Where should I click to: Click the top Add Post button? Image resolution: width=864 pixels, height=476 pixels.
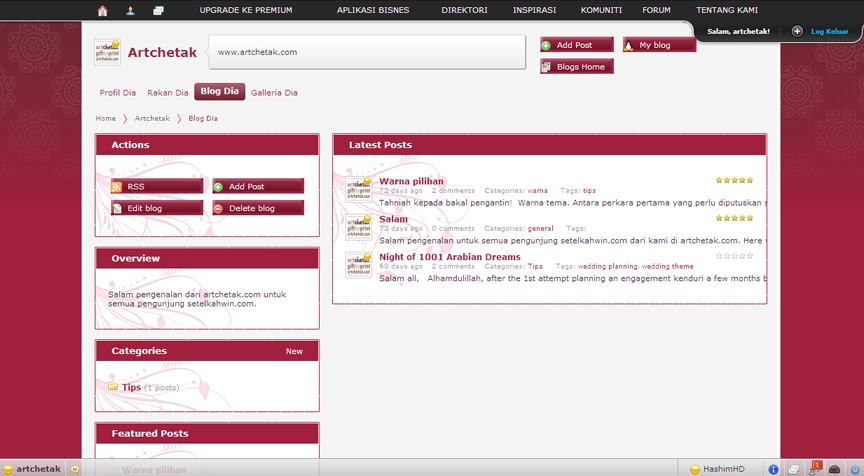[577, 45]
